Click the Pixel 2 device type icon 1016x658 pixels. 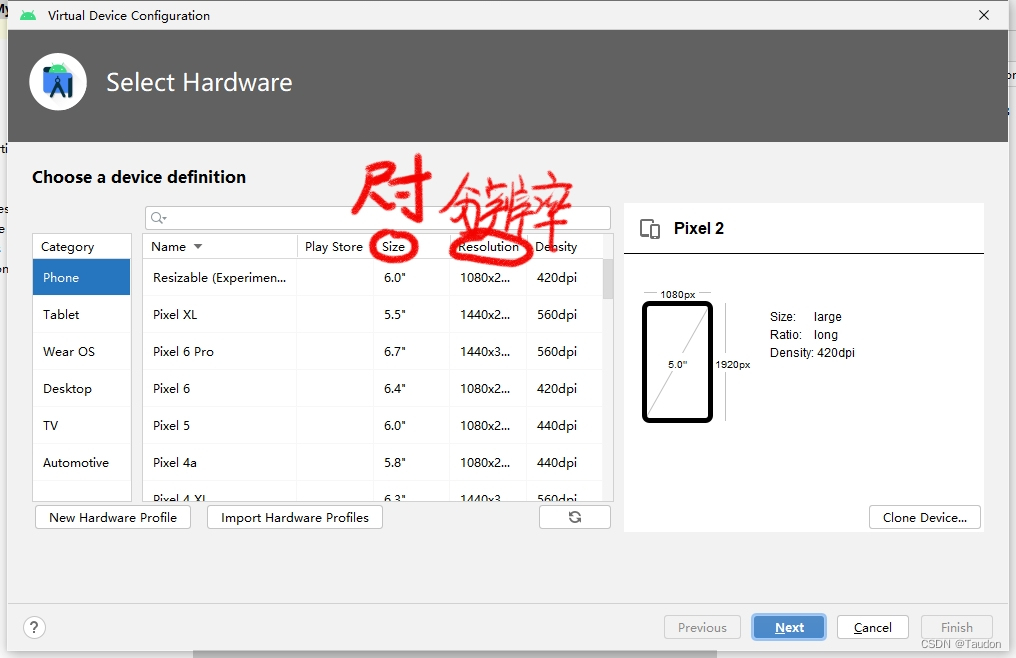[x=650, y=229]
